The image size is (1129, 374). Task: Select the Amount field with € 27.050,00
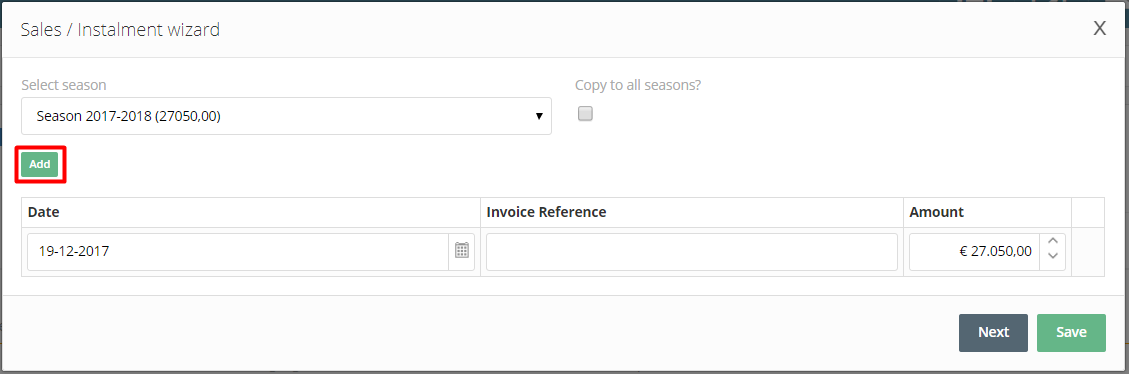(x=974, y=251)
